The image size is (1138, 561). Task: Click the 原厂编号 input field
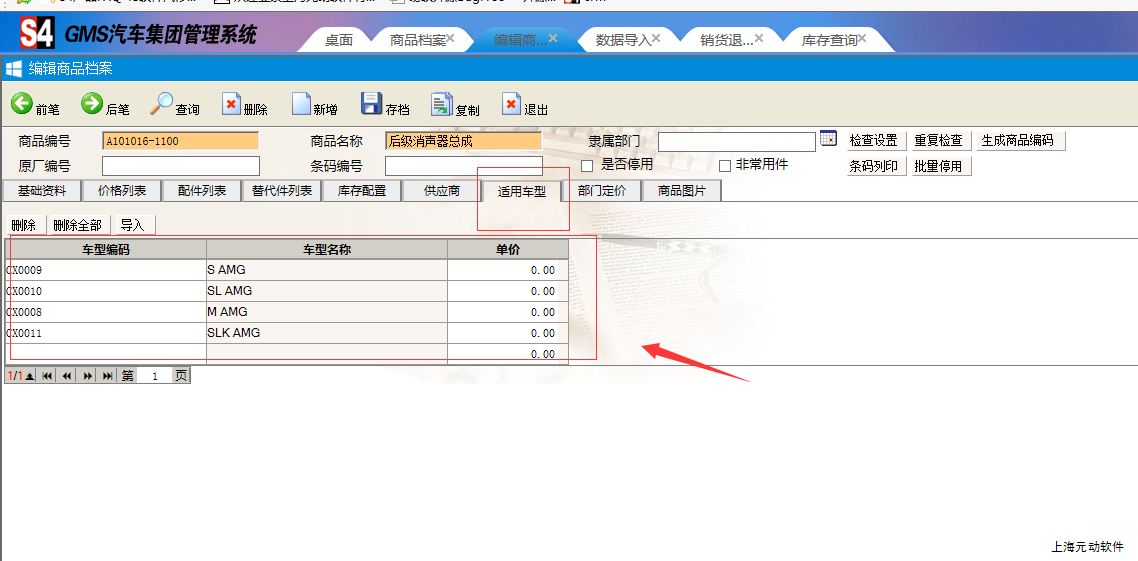(180, 166)
